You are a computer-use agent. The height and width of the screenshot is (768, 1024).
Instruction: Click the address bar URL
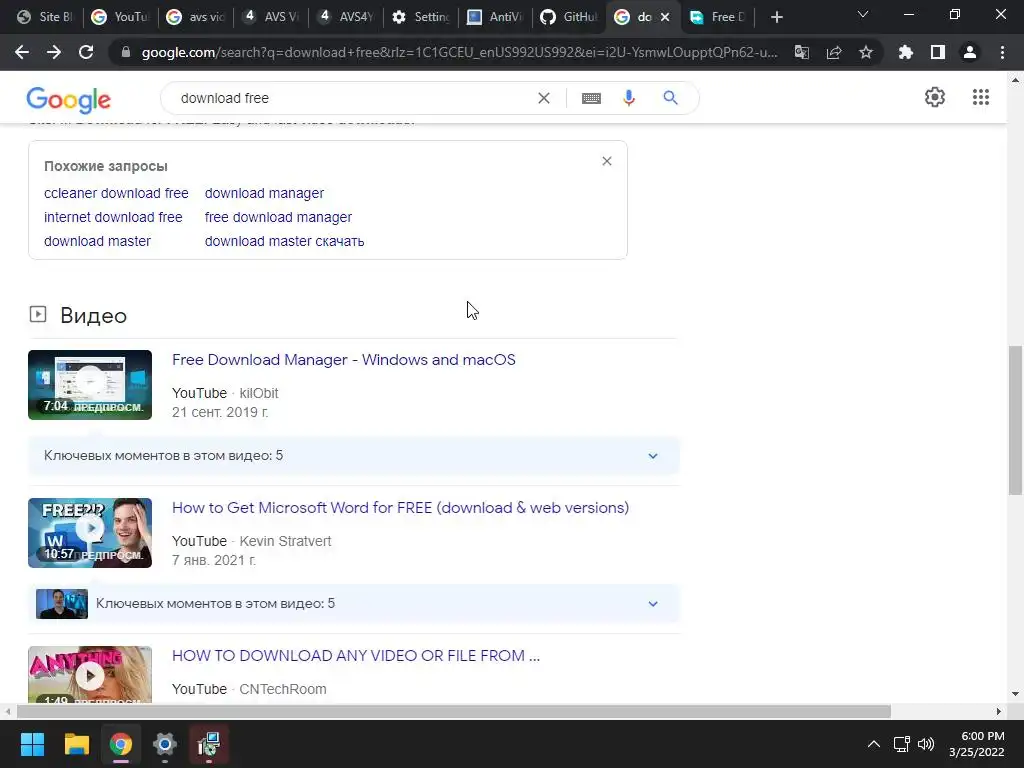pos(459,52)
